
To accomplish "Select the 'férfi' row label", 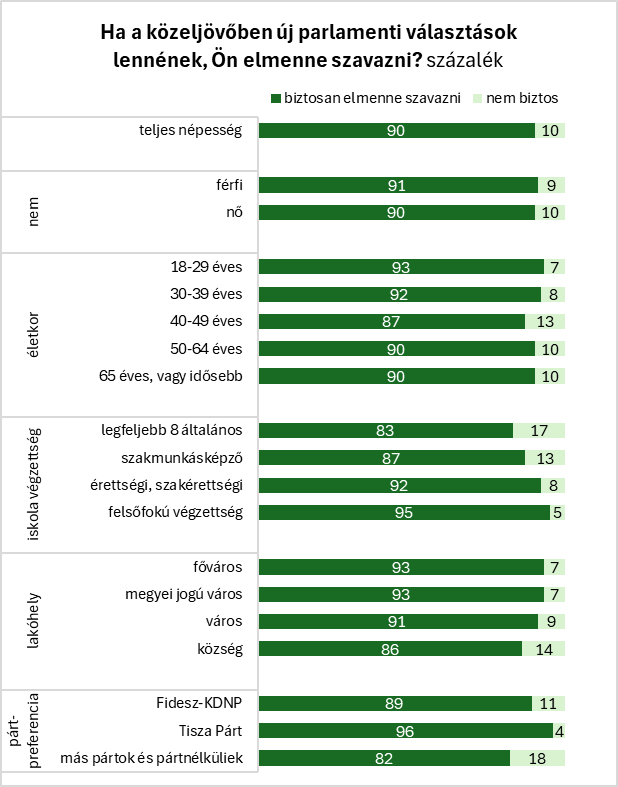I will click(230, 185).
